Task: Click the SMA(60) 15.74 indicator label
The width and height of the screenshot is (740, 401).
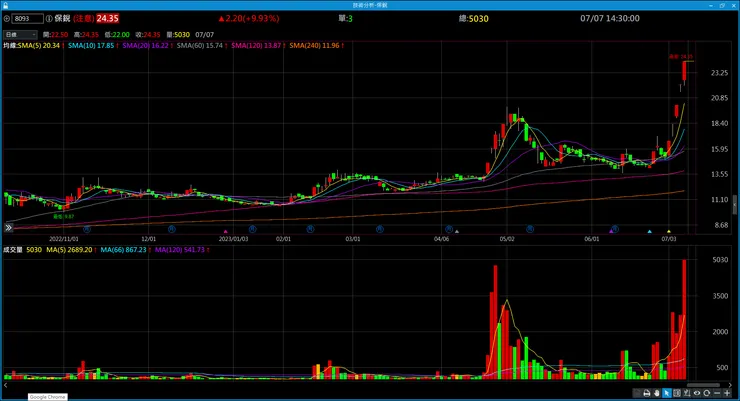Action: (200, 46)
